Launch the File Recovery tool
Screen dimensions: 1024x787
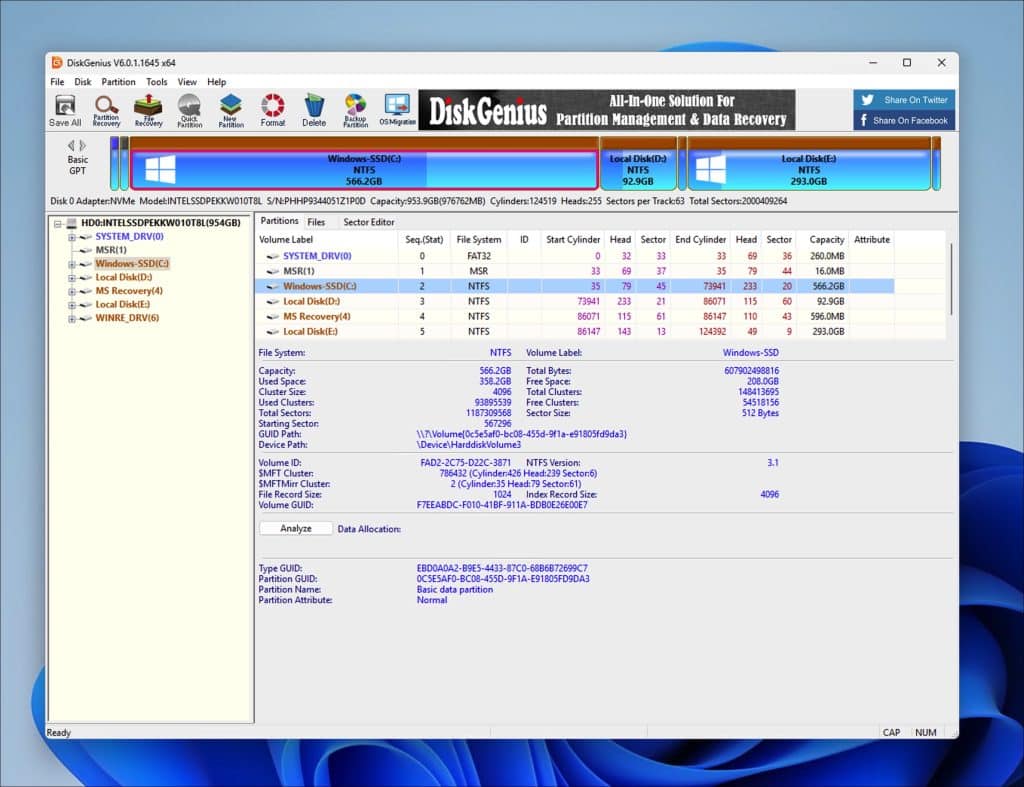[x=148, y=110]
